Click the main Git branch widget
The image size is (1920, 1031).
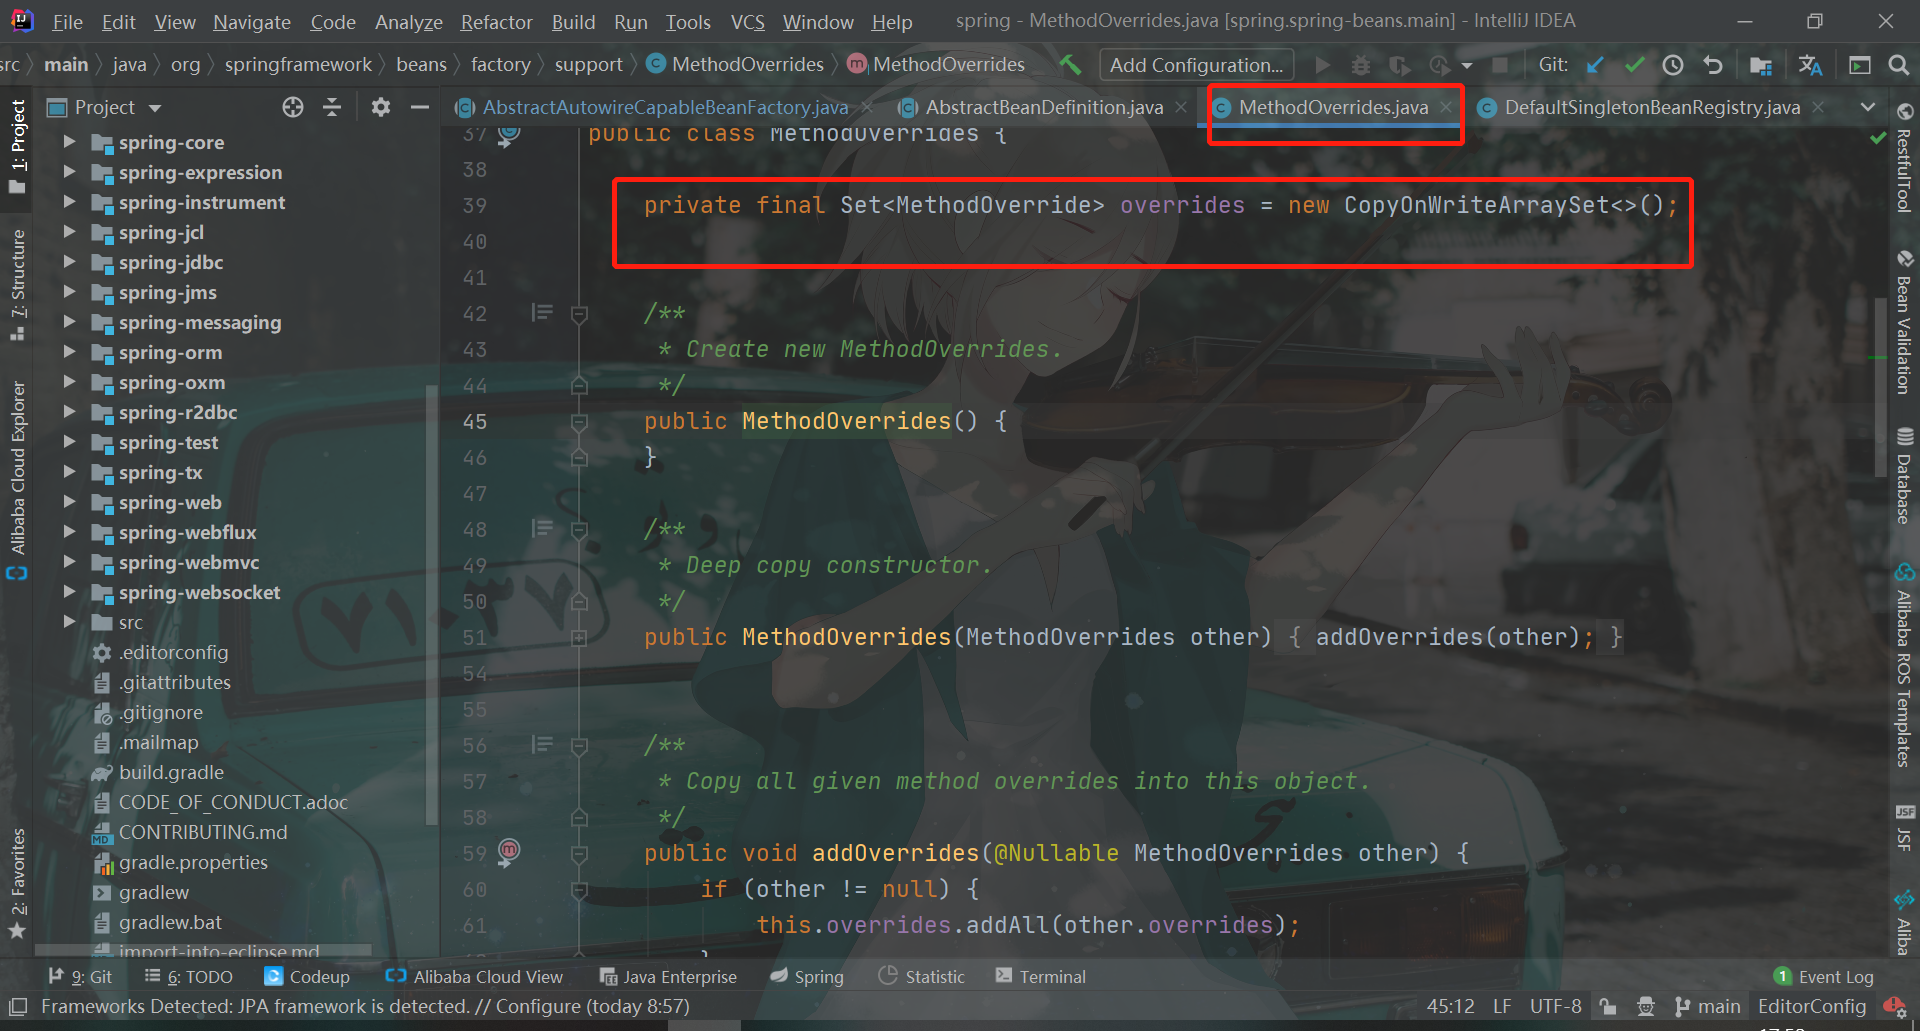(1707, 1006)
